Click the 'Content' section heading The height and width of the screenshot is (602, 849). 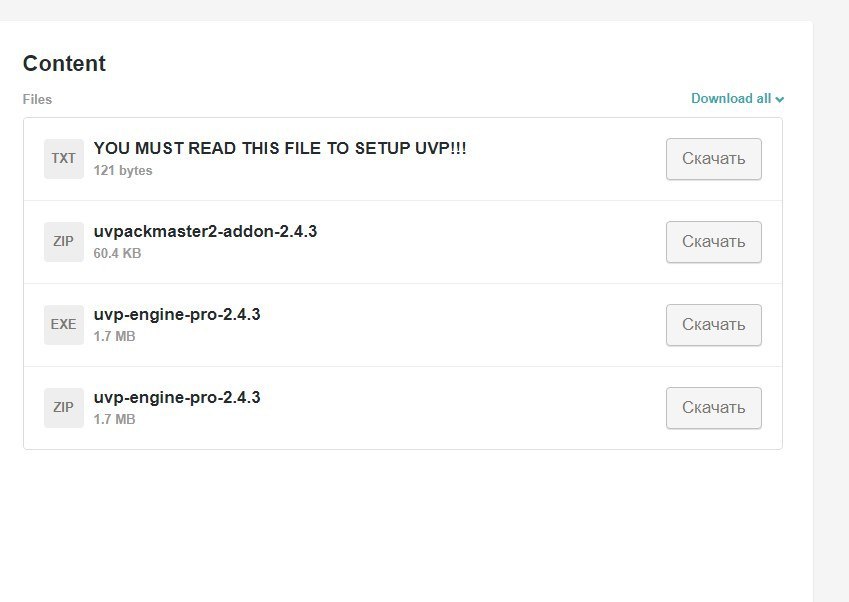click(64, 64)
